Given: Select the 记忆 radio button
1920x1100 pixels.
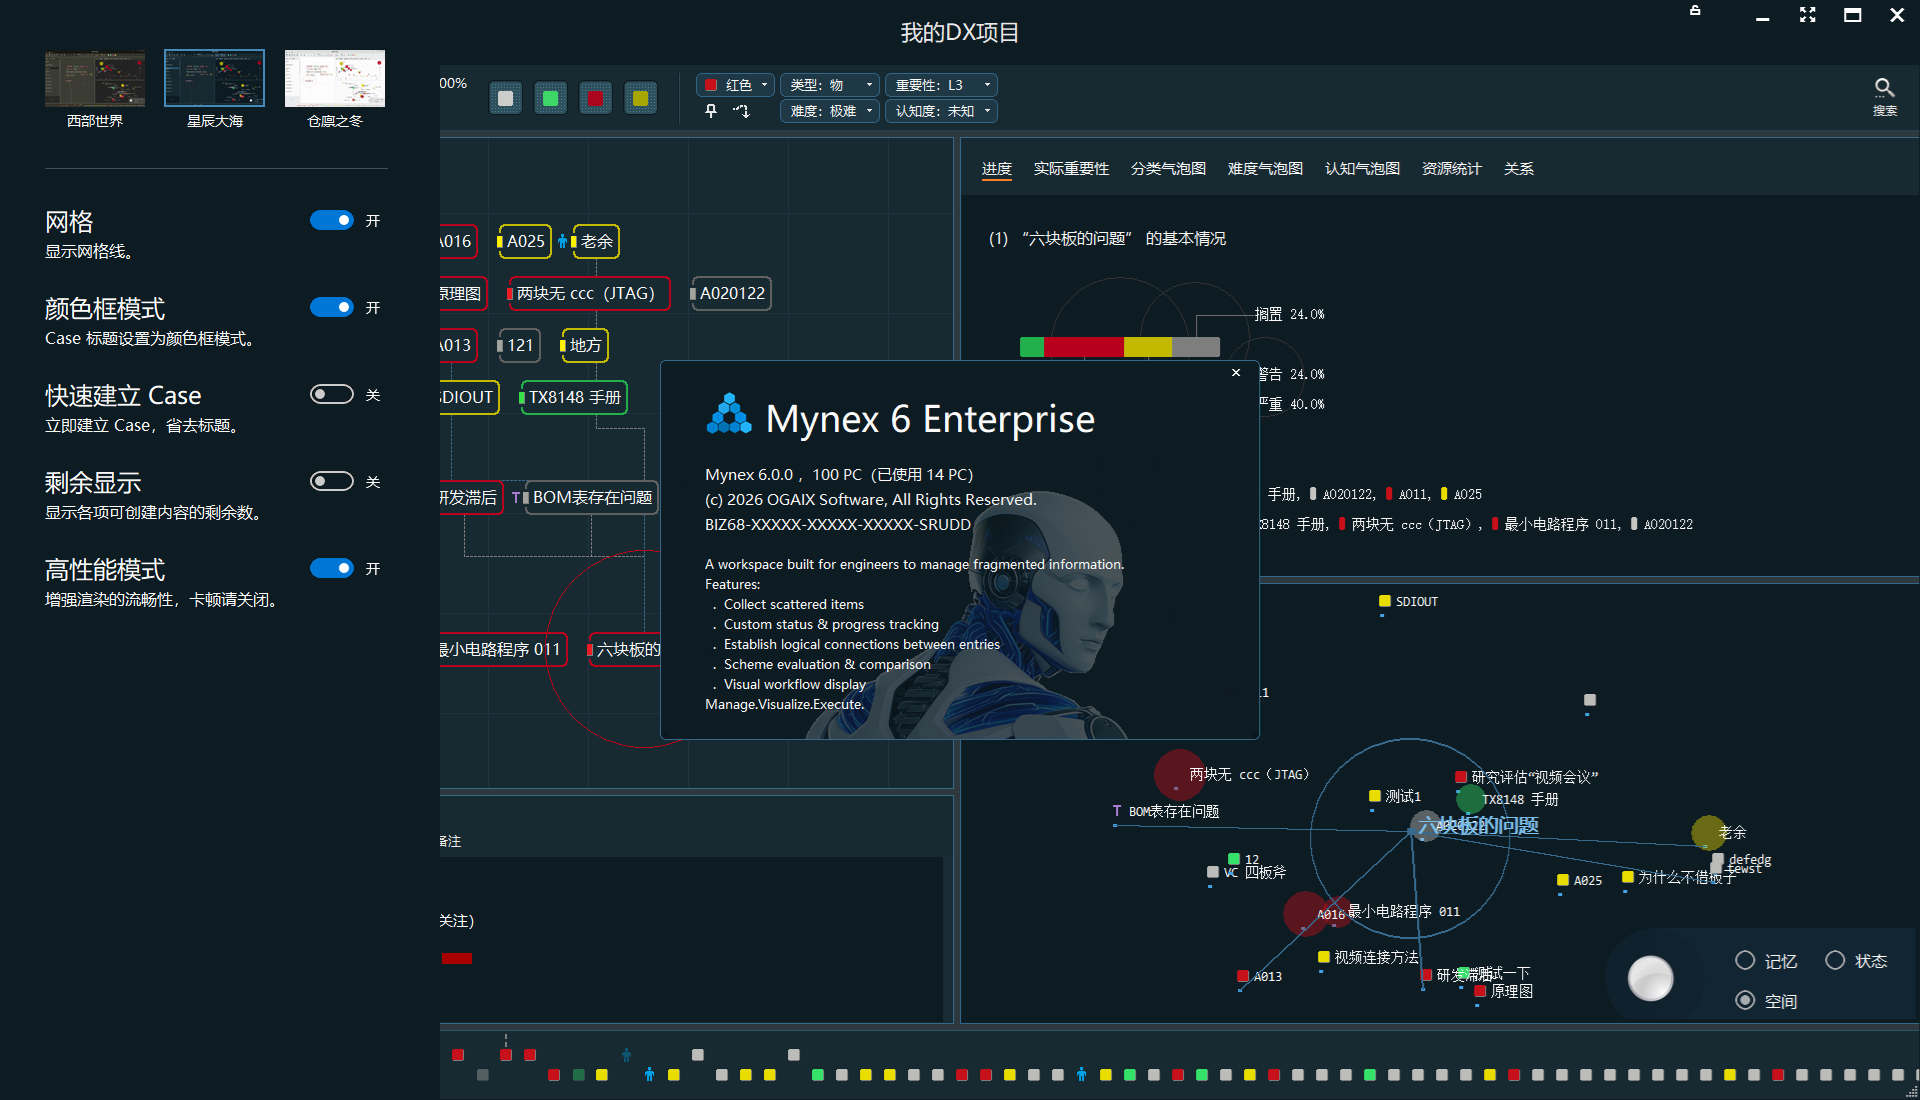Looking at the screenshot, I should [x=1745, y=960].
